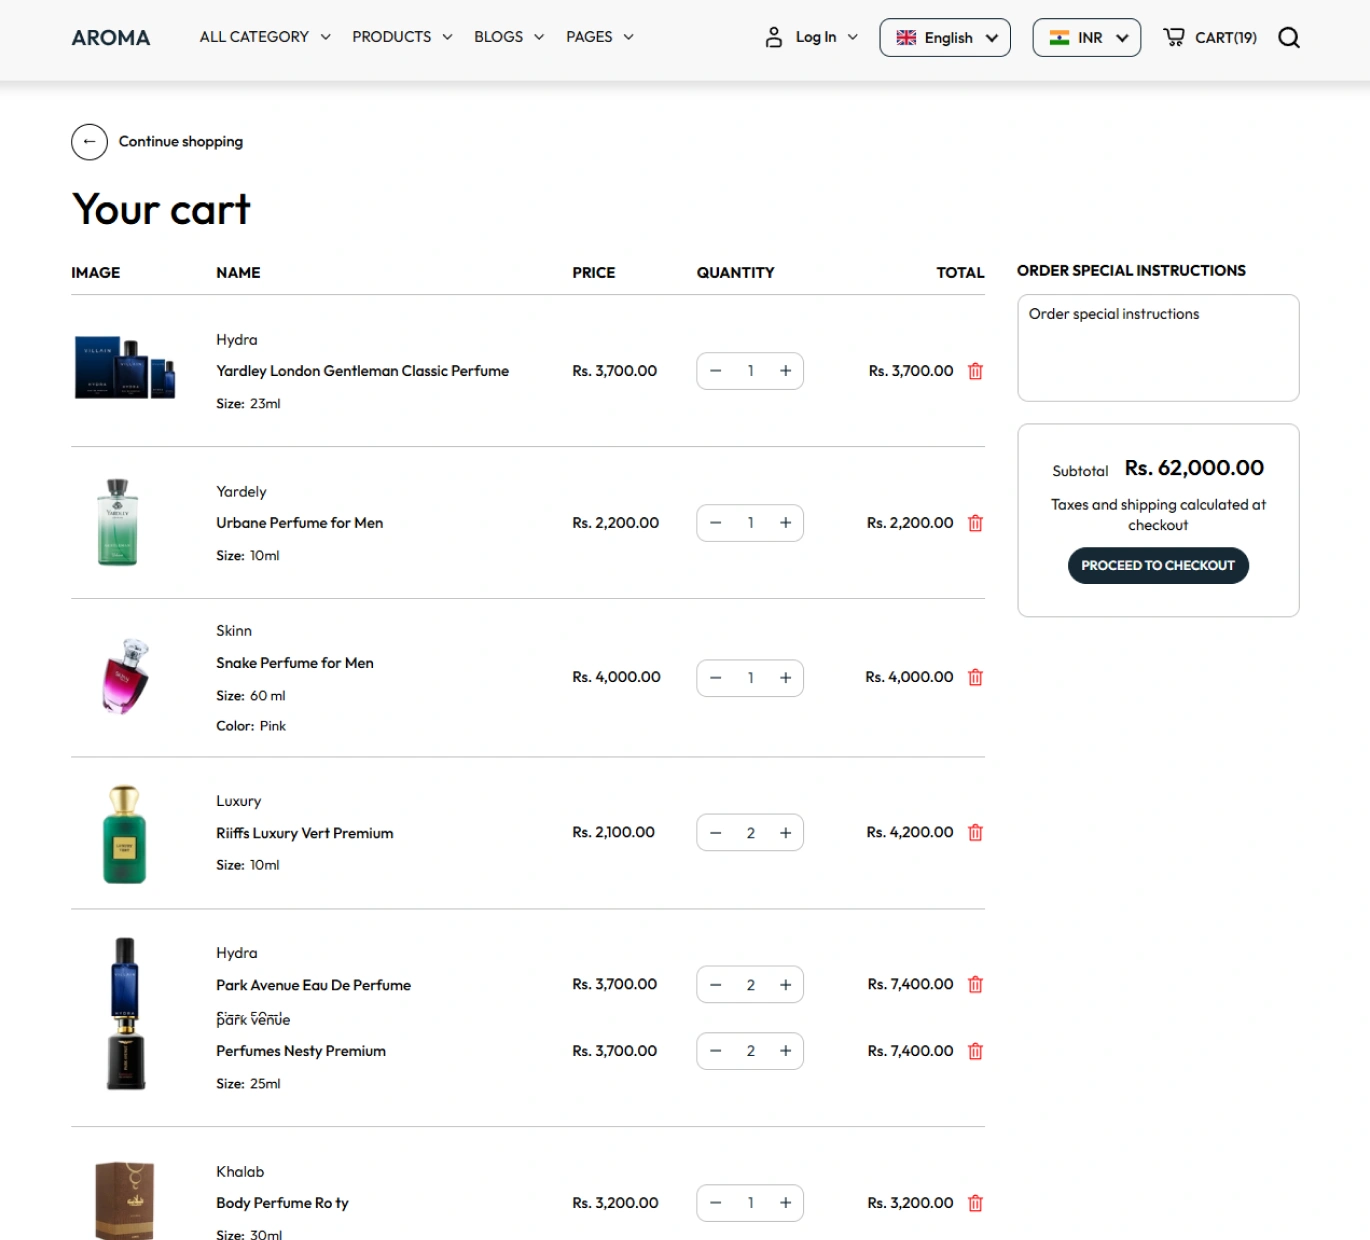The width and height of the screenshot is (1370, 1240).
Task: Delete Yardley London Gentleman Classic Perfume
Action: 975,371
